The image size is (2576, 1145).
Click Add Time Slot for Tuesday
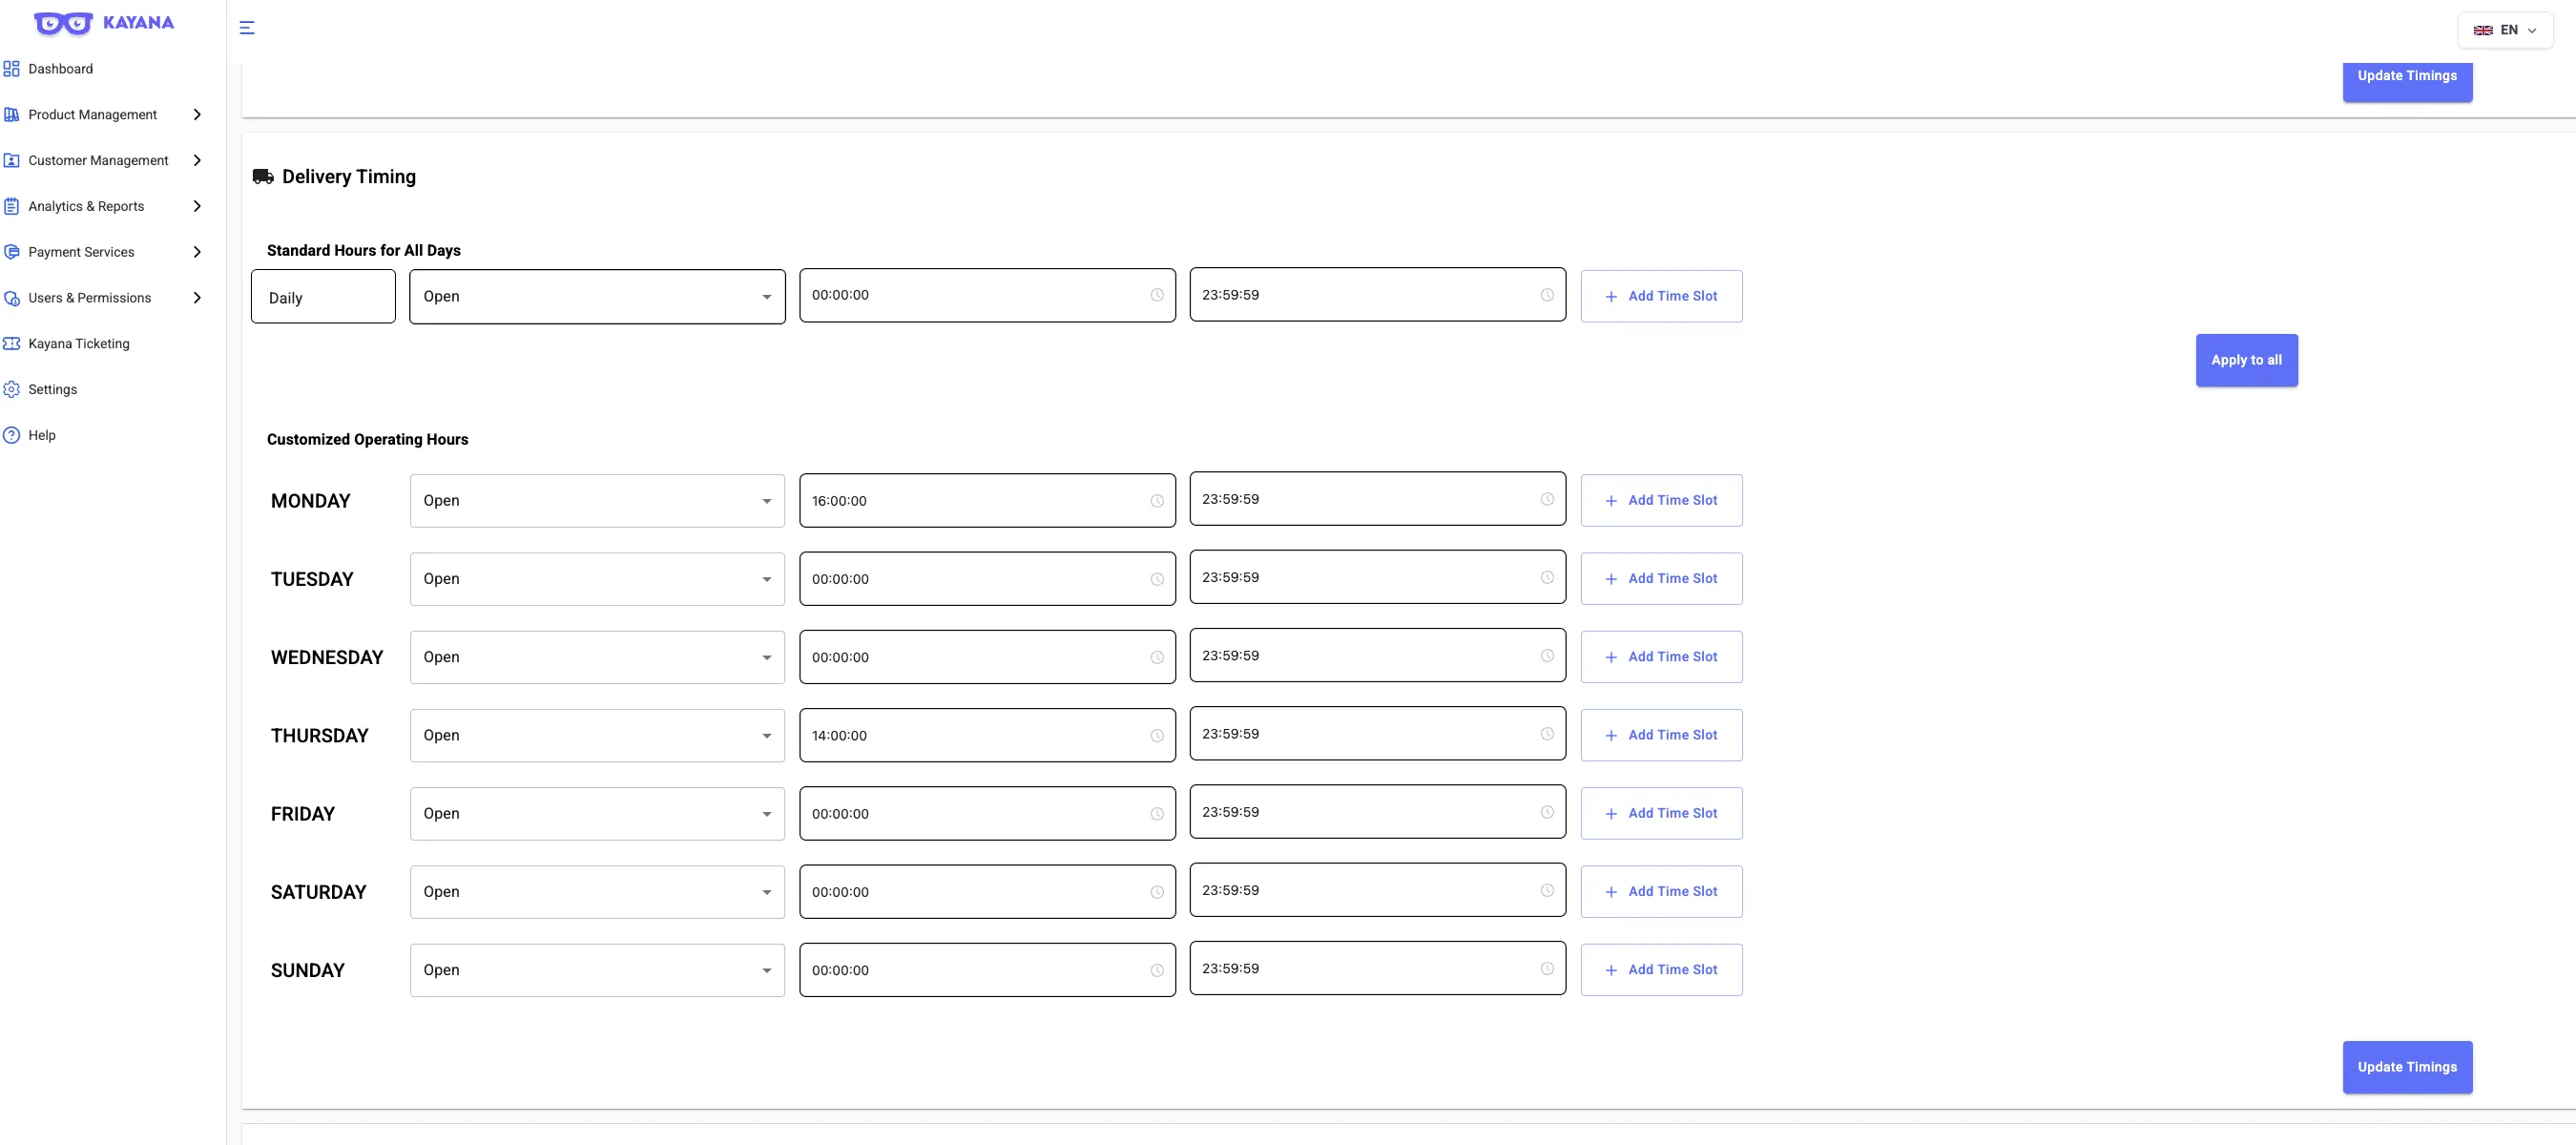pos(1661,579)
